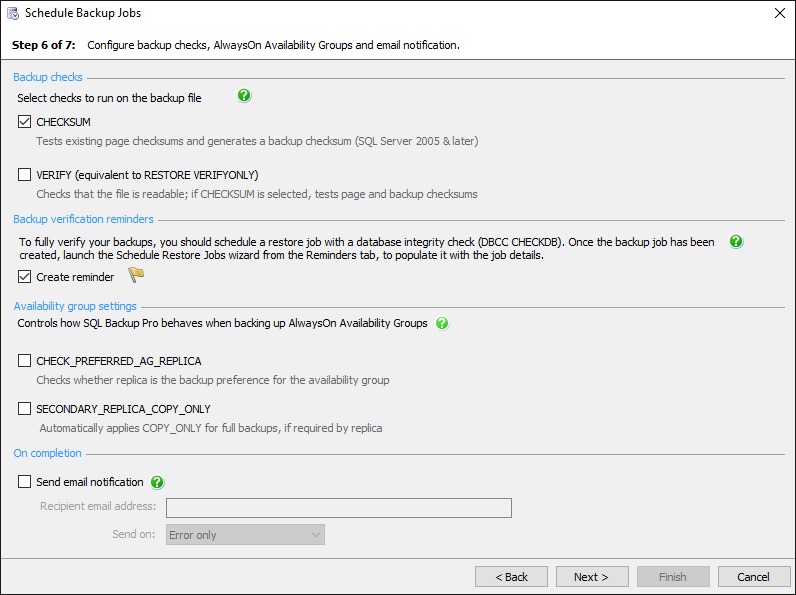Click the Backup checks section heading
Screen dimensions: 796x595
click(x=48, y=77)
